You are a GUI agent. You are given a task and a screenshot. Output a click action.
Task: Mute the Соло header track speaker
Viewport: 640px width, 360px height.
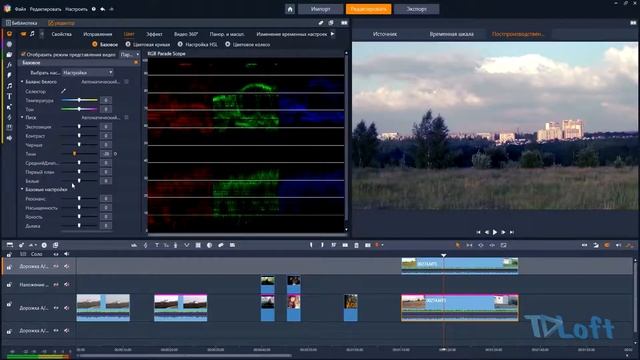pos(67,254)
